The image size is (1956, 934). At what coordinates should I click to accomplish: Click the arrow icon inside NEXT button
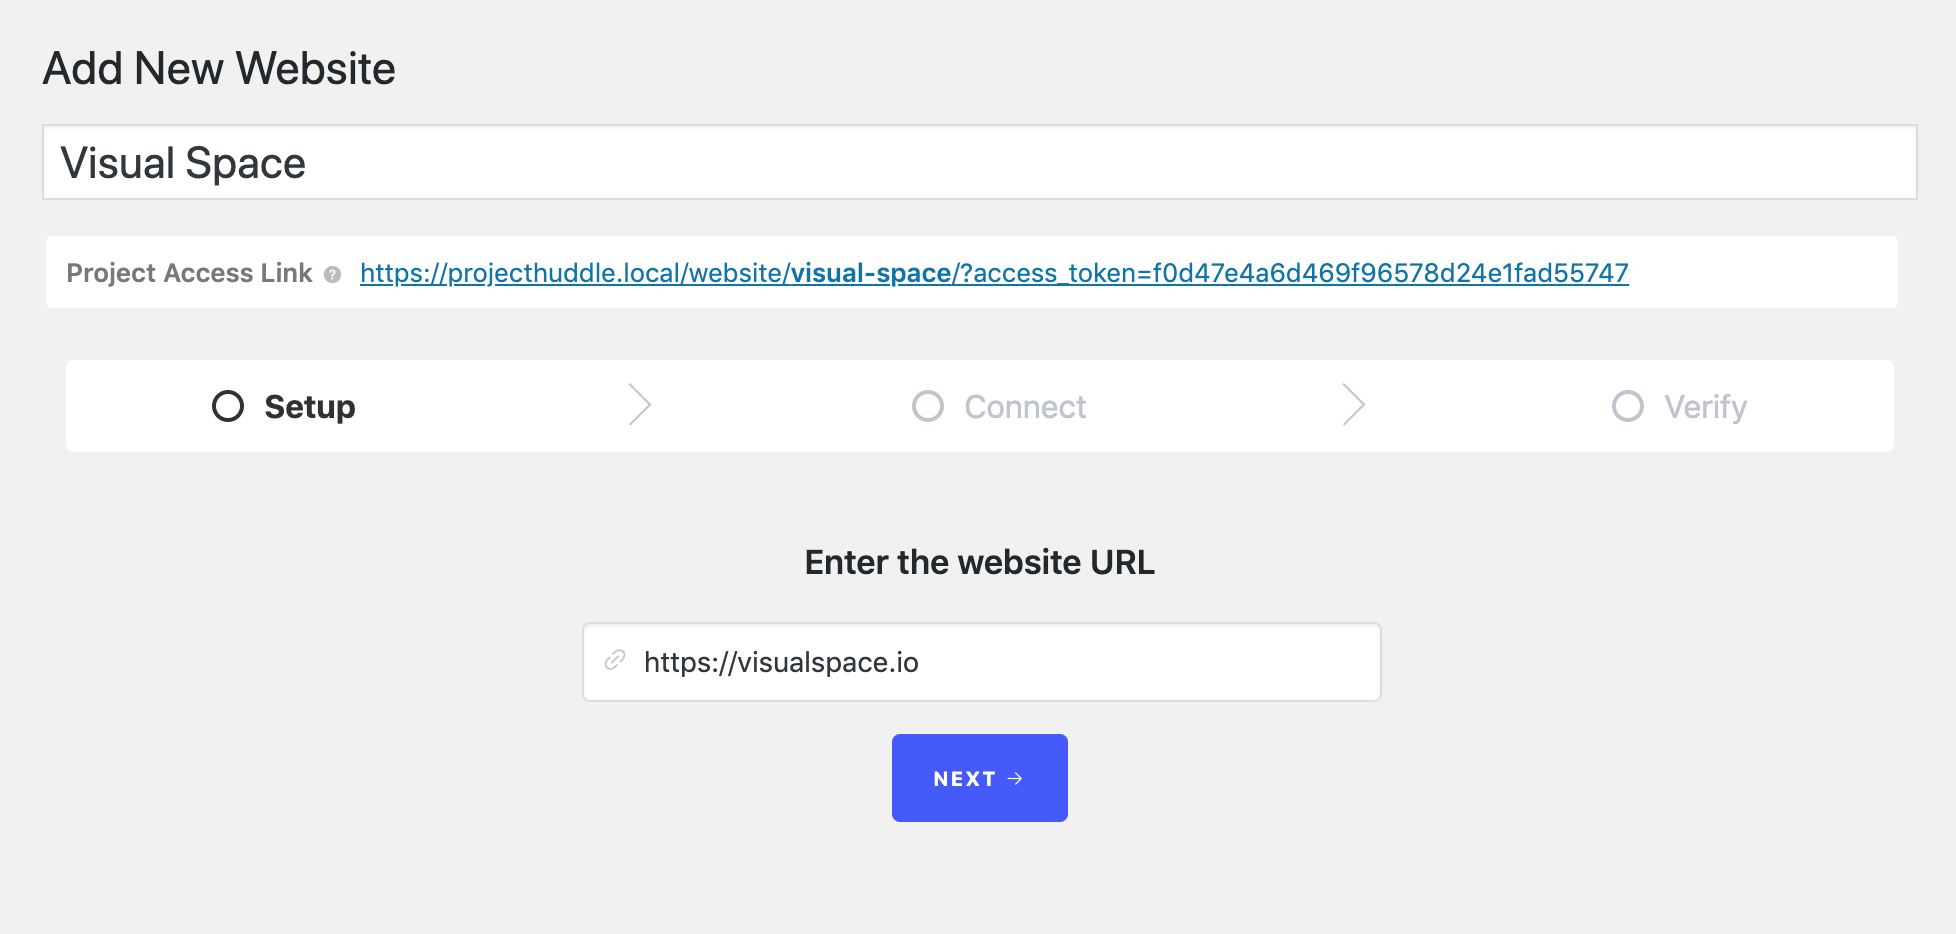tap(1015, 778)
